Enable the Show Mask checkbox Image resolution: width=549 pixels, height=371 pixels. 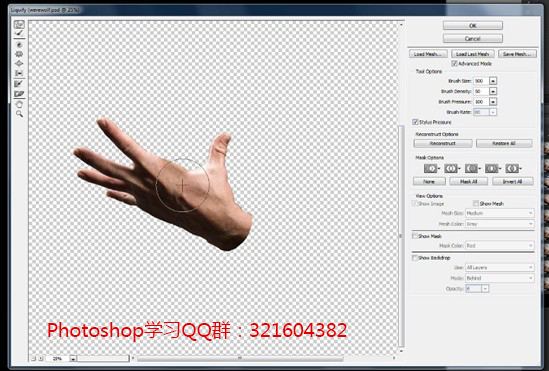[415, 236]
